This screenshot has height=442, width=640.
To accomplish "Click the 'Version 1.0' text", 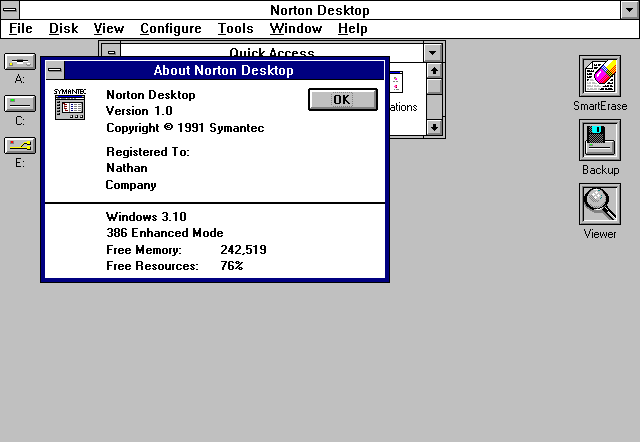I will [x=139, y=111].
